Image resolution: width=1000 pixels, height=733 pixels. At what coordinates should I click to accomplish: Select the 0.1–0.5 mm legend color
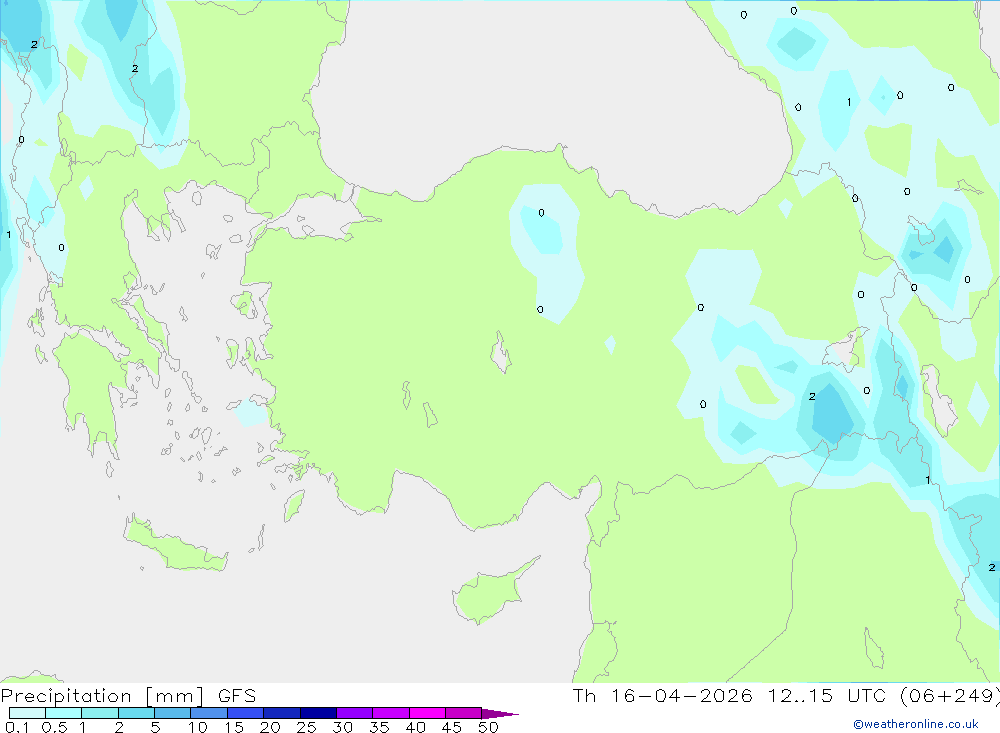27,713
